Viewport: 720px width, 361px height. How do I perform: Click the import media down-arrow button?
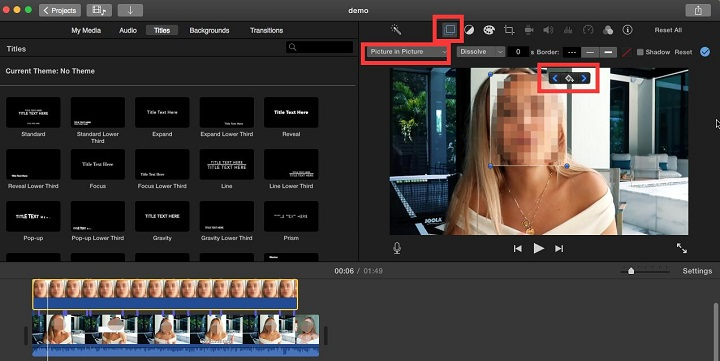click(x=130, y=10)
